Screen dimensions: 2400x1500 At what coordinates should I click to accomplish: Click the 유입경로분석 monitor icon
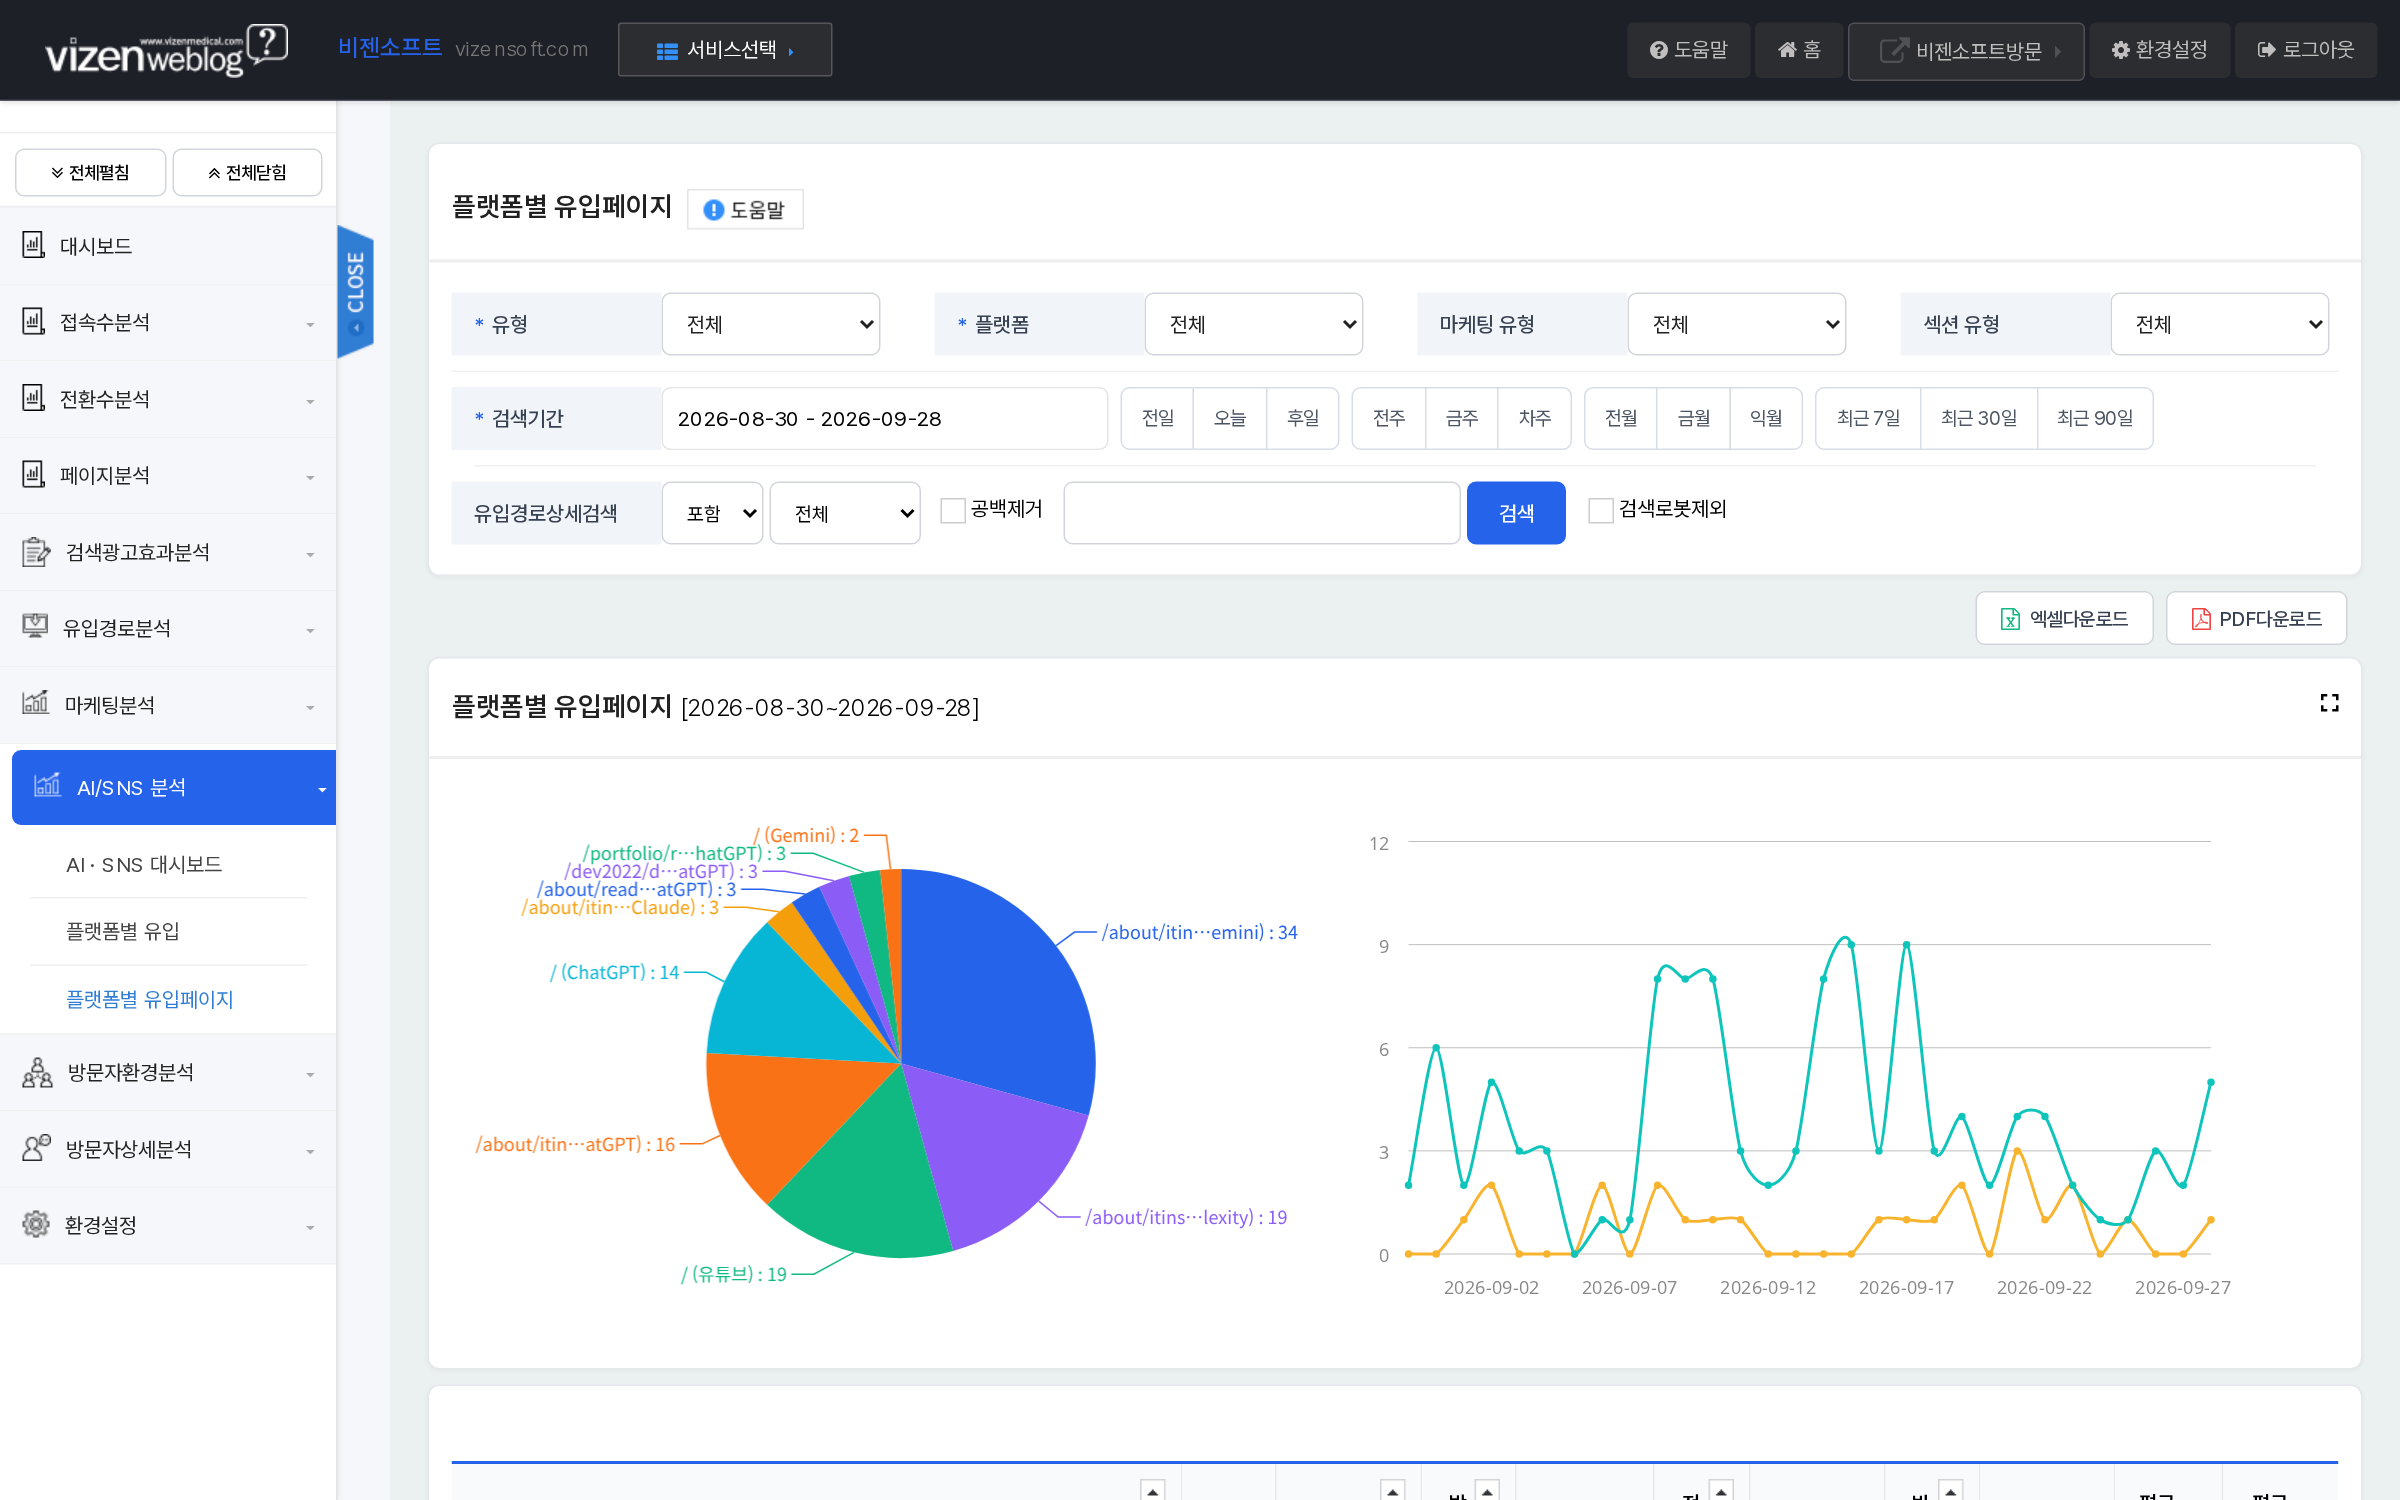pyautogui.click(x=35, y=627)
